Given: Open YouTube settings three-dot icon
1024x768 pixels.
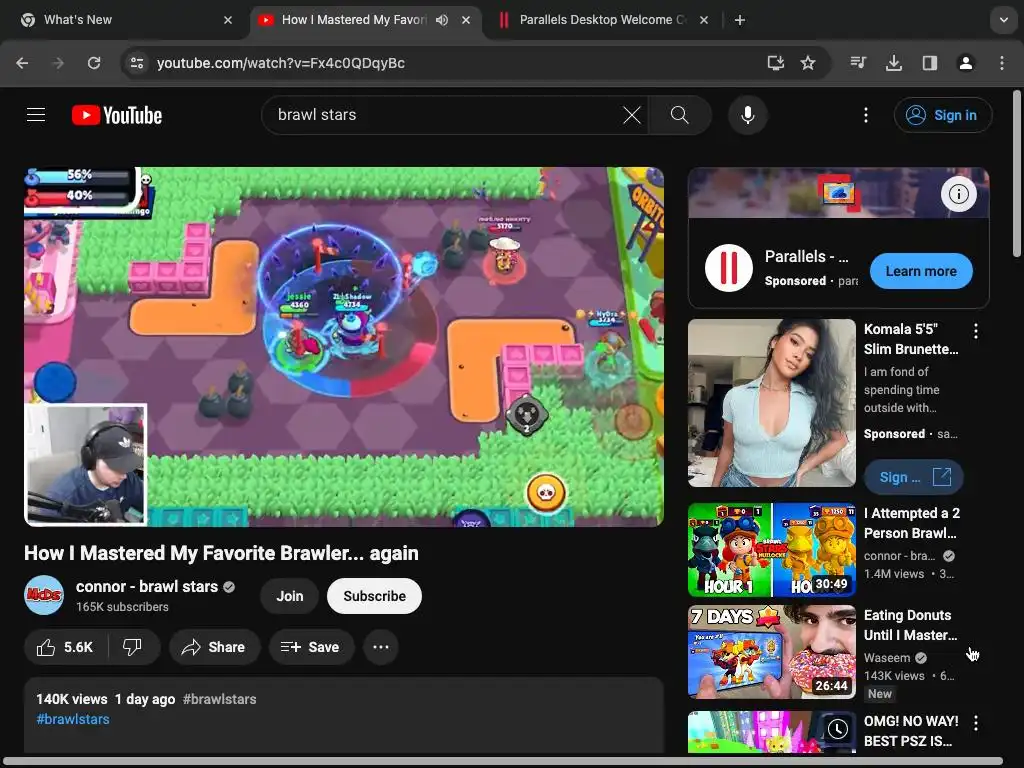Looking at the screenshot, I should pos(866,115).
